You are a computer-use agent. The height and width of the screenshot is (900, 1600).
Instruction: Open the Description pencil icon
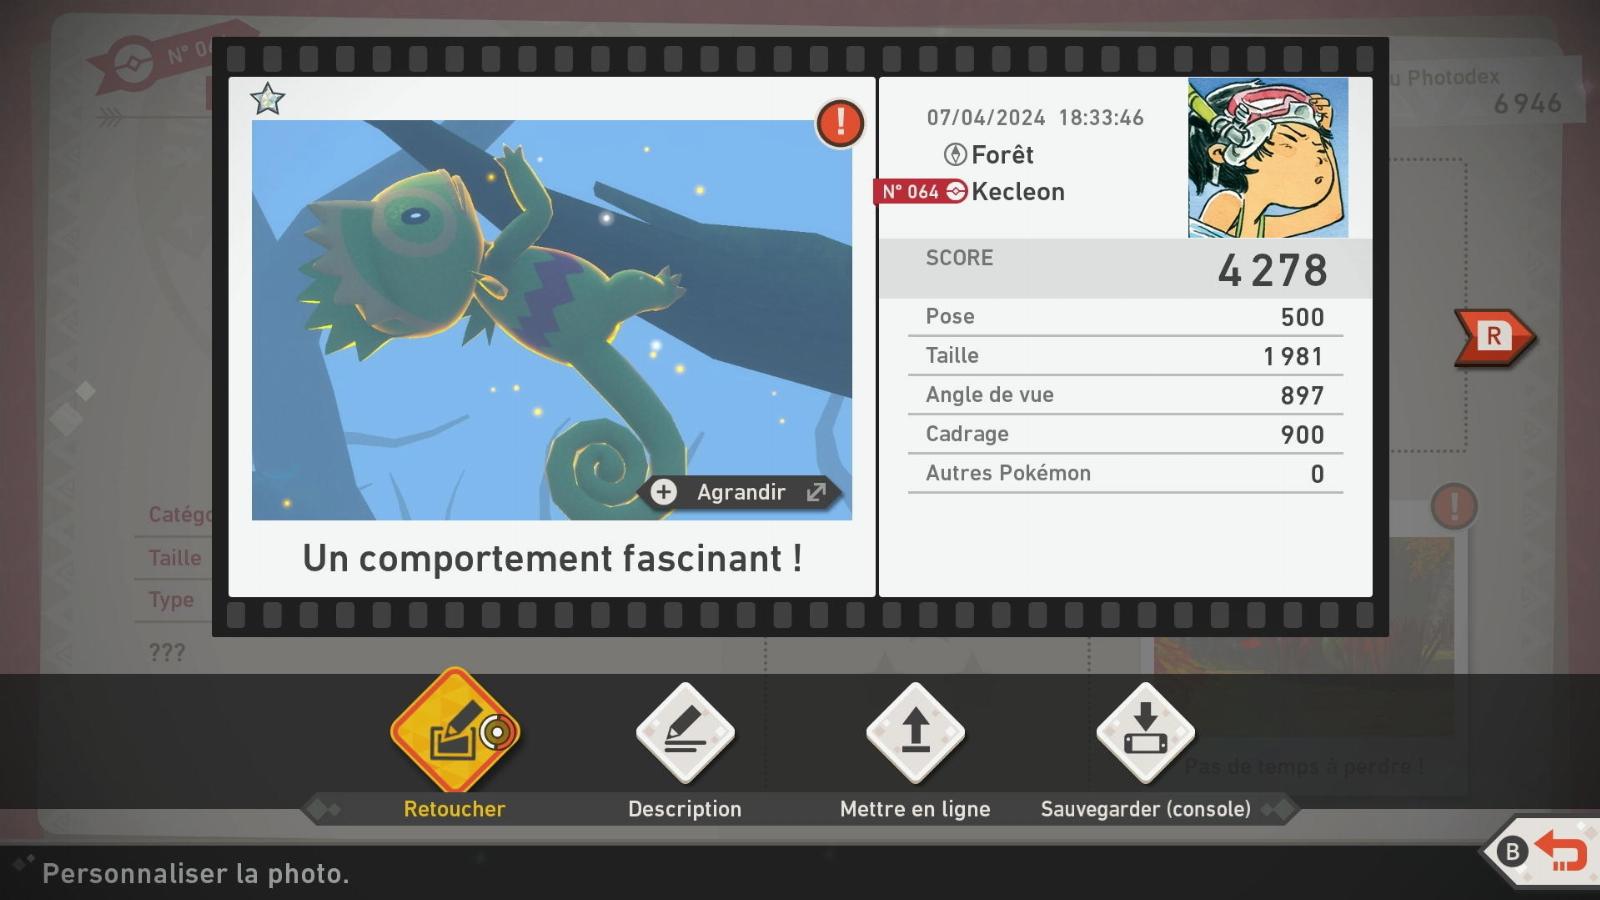coord(685,733)
